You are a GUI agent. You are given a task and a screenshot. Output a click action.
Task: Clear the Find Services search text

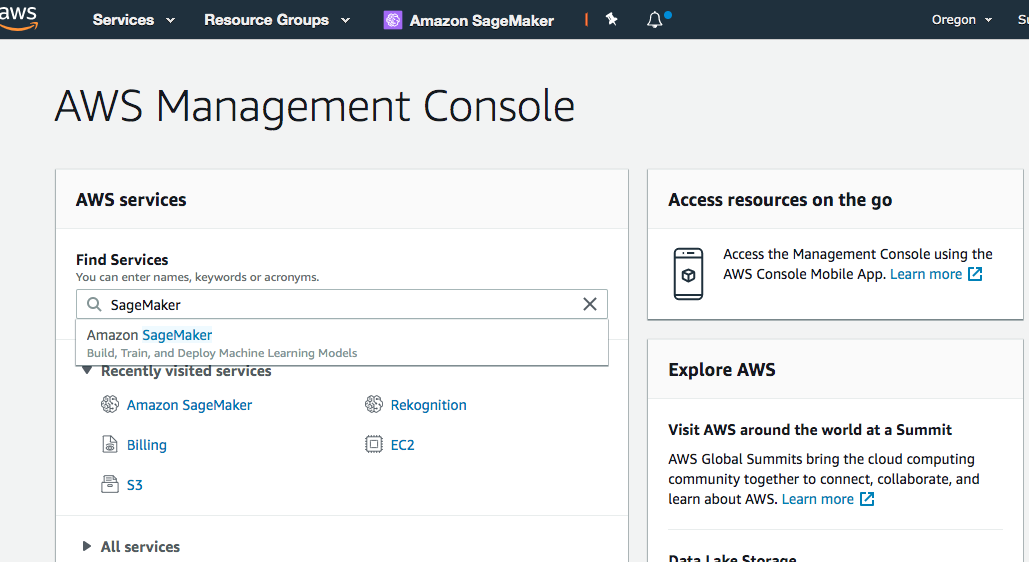[590, 304]
